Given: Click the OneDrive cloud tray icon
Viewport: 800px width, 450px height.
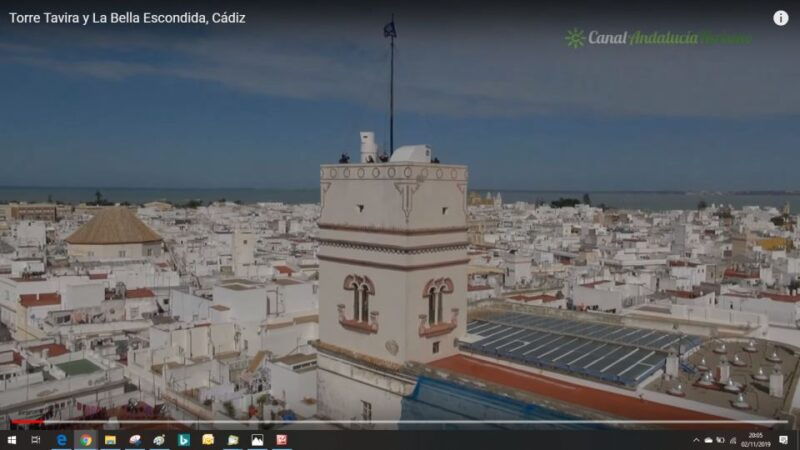Looking at the screenshot, I should pyautogui.click(x=708, y=440).
